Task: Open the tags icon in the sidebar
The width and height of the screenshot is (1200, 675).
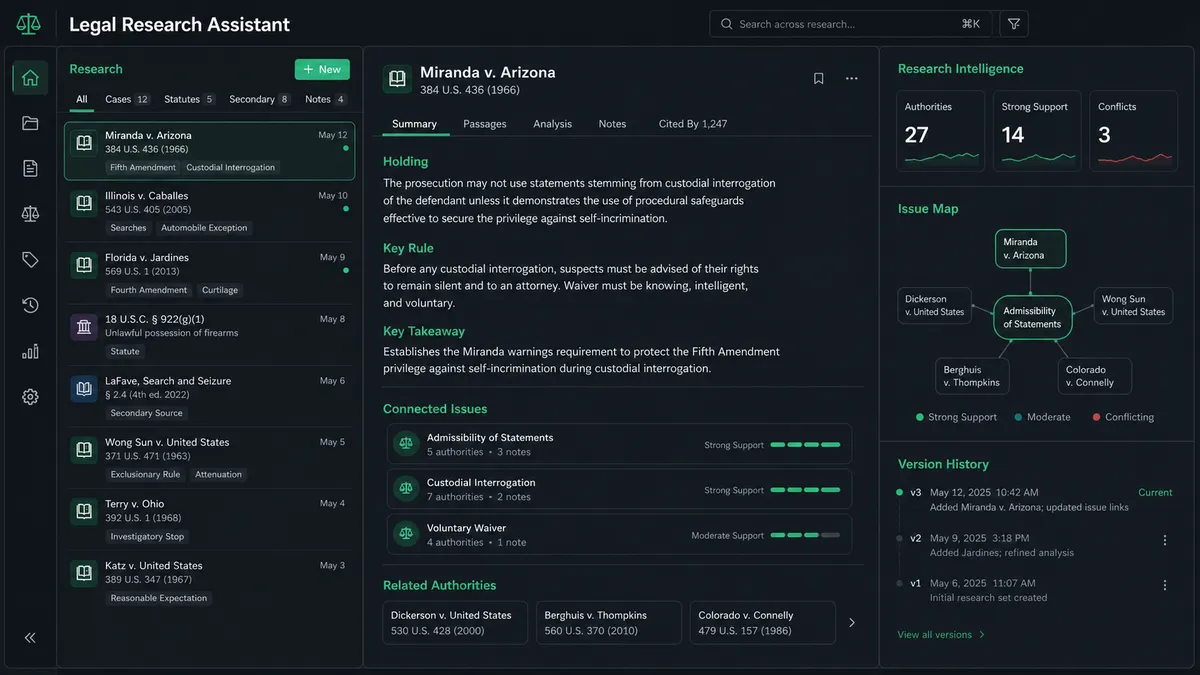Action: point(30,260)
